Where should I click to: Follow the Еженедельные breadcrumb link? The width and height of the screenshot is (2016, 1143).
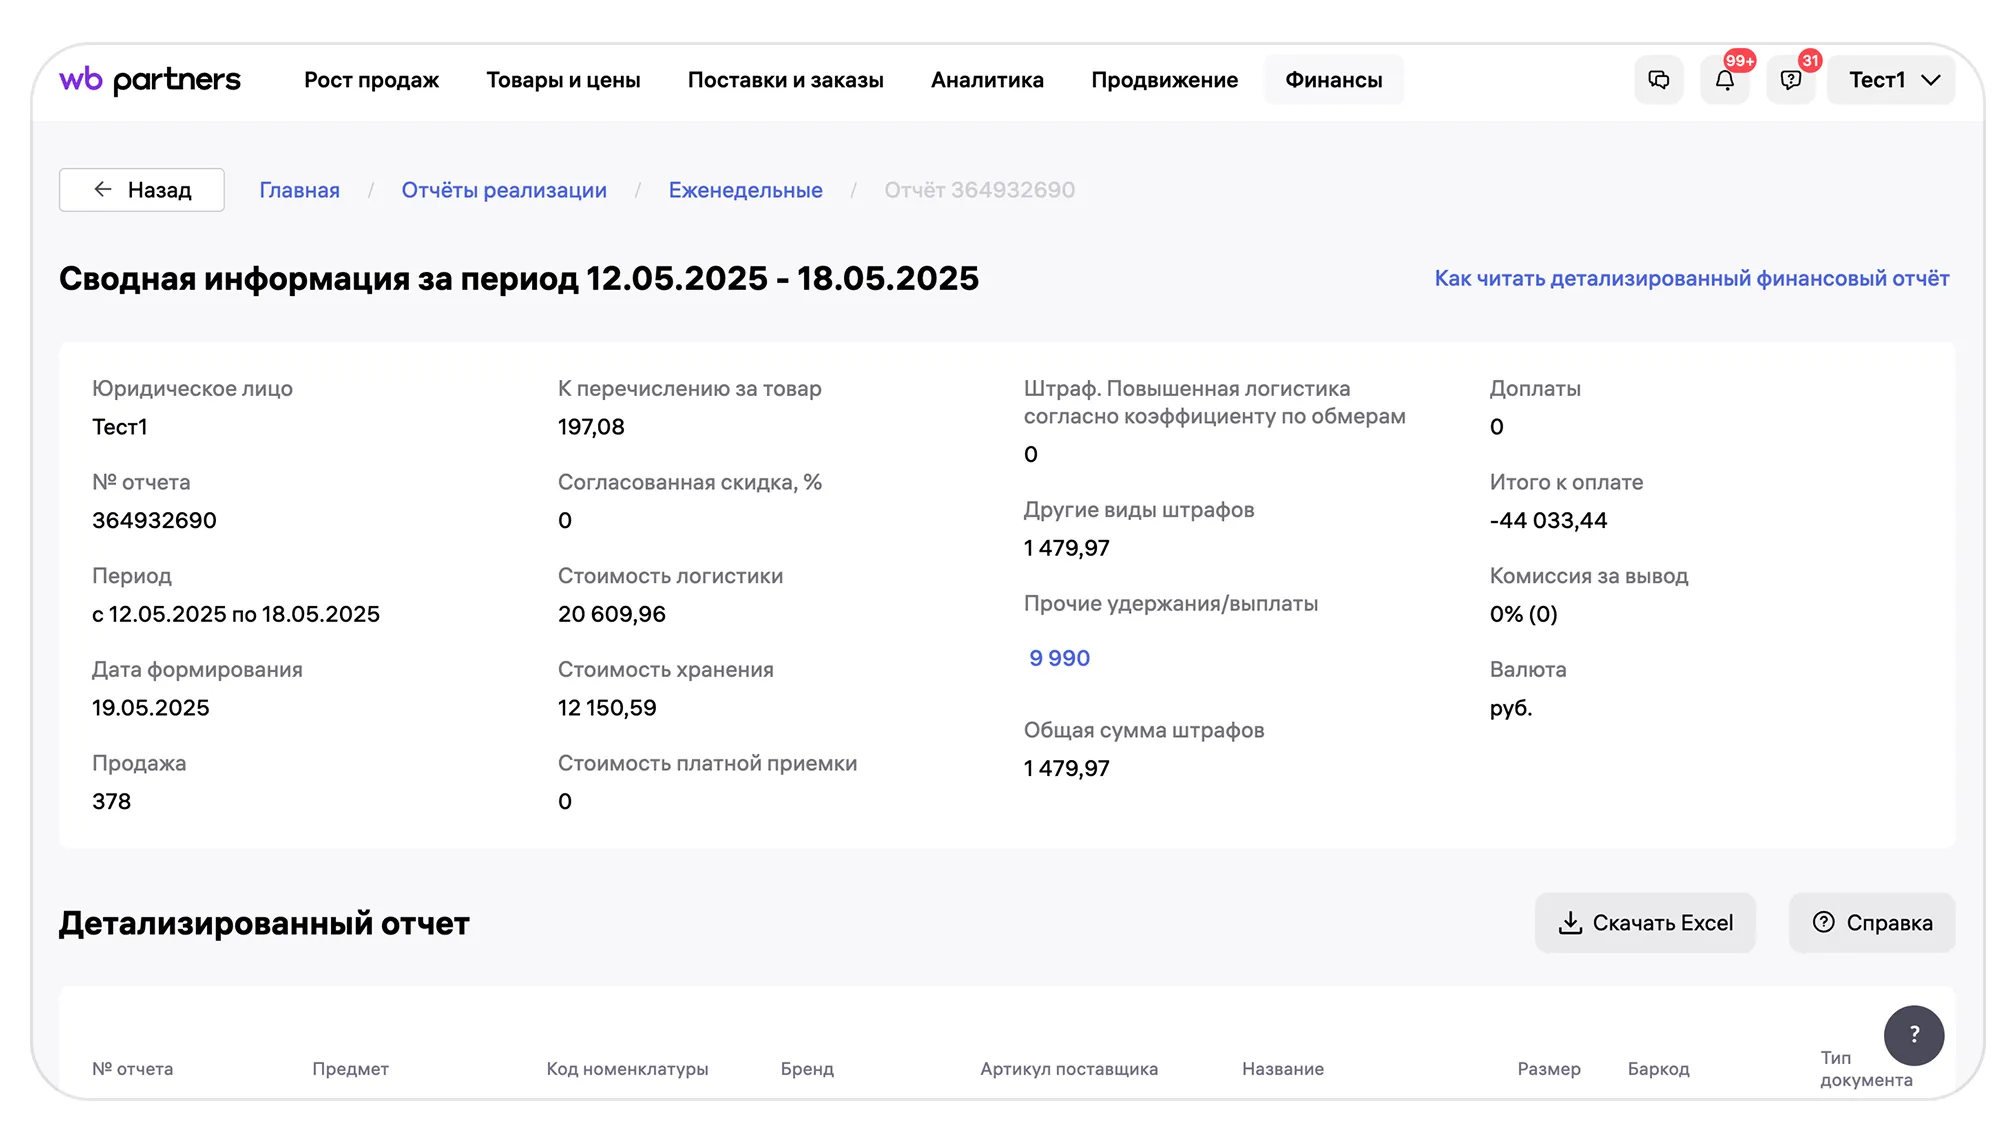(x=746, y=190)
